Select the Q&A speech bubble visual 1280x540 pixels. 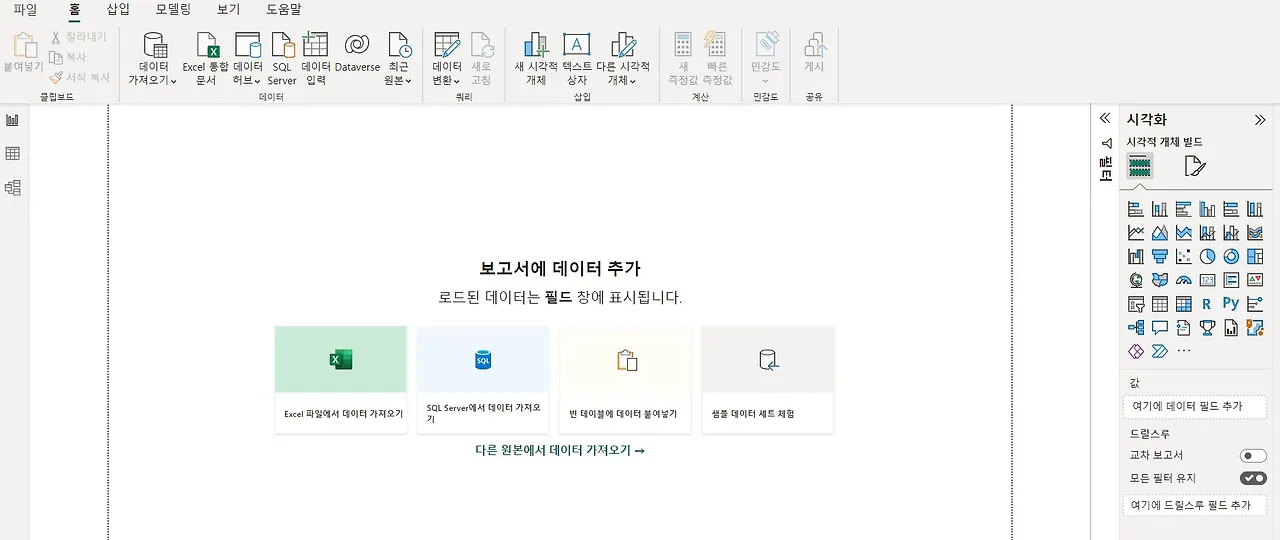(1160, 327)
